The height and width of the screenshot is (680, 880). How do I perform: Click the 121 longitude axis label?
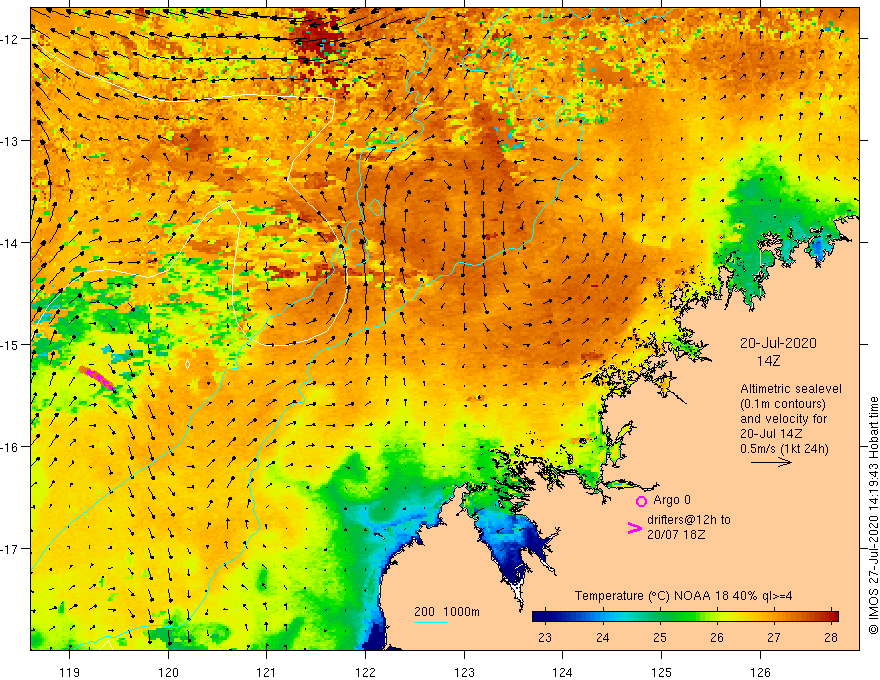click(267, 672)
